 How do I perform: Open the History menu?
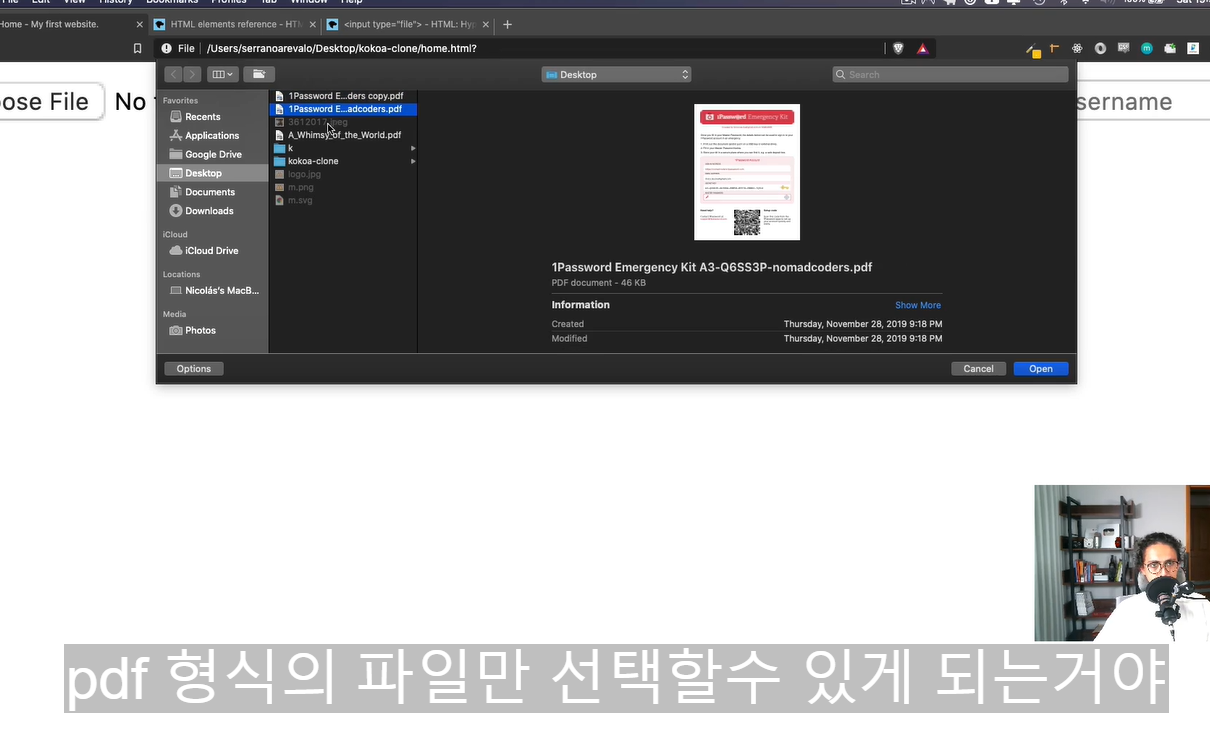[116, 3]
